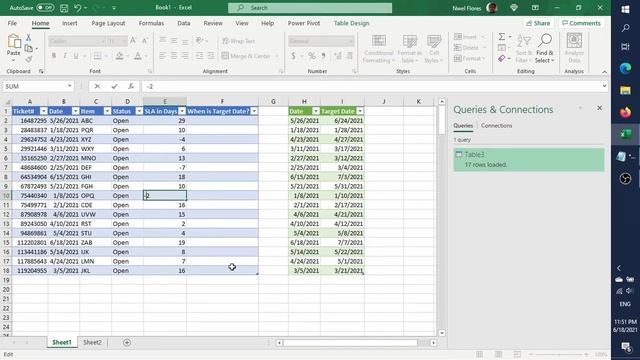Expand the Name Box dropdown
The image size is (640, 360).
coord(69,86)
